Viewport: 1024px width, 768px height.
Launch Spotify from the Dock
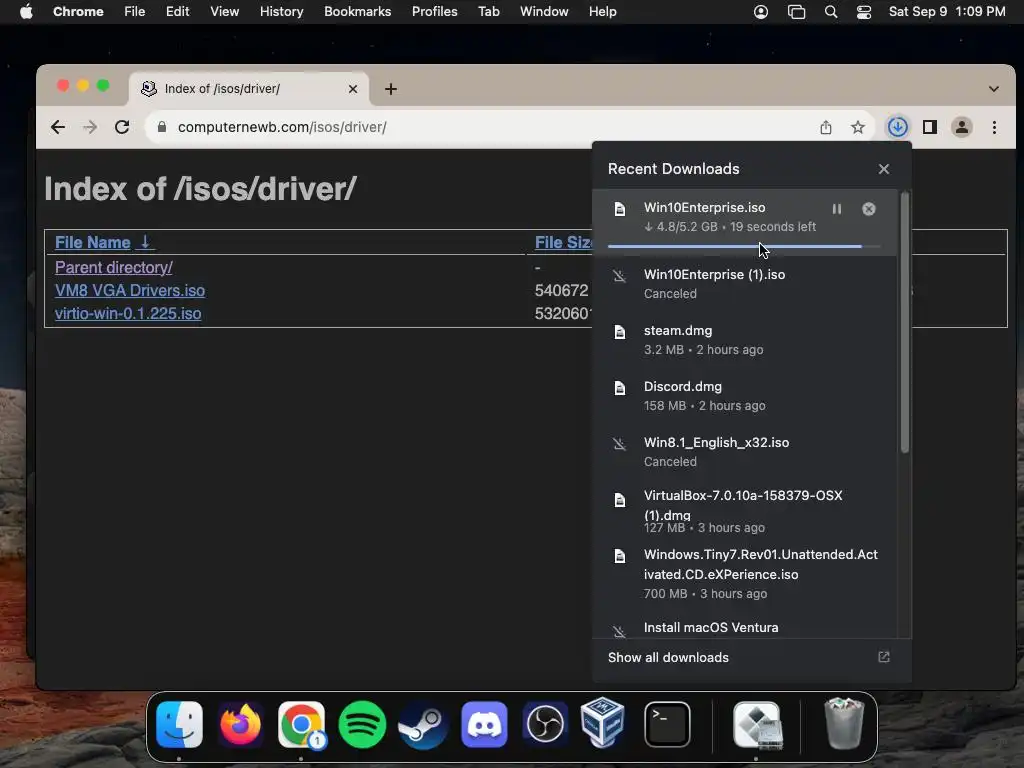(362, 724)
